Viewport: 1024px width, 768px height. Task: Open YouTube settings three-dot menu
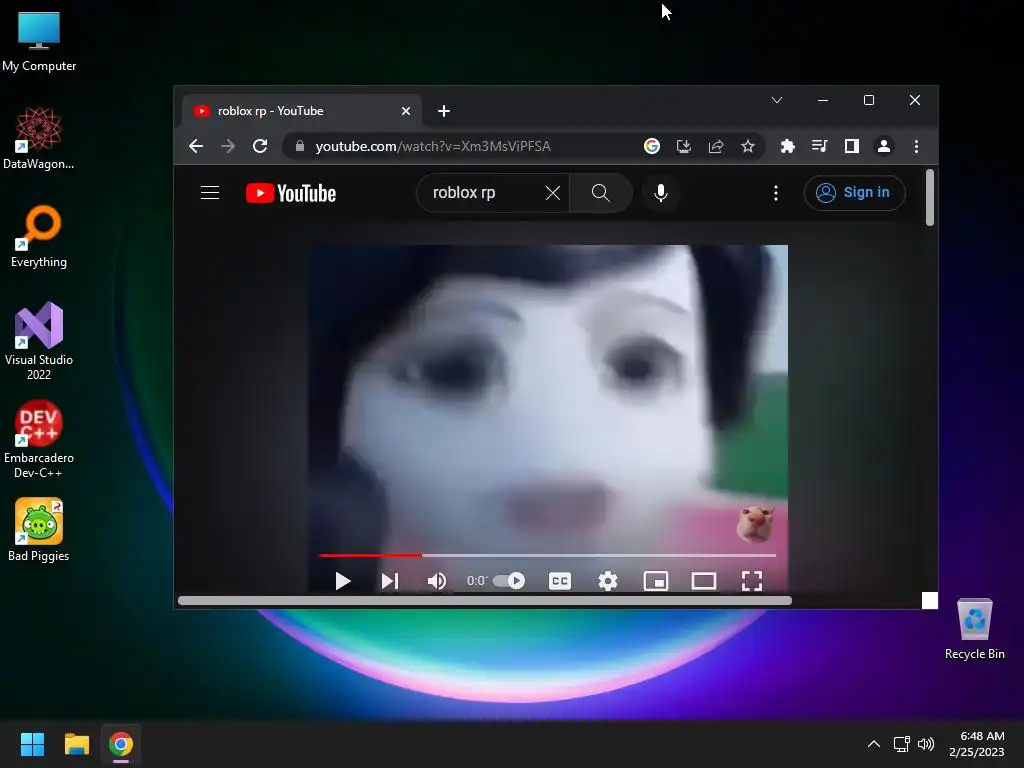pos(775,193)
